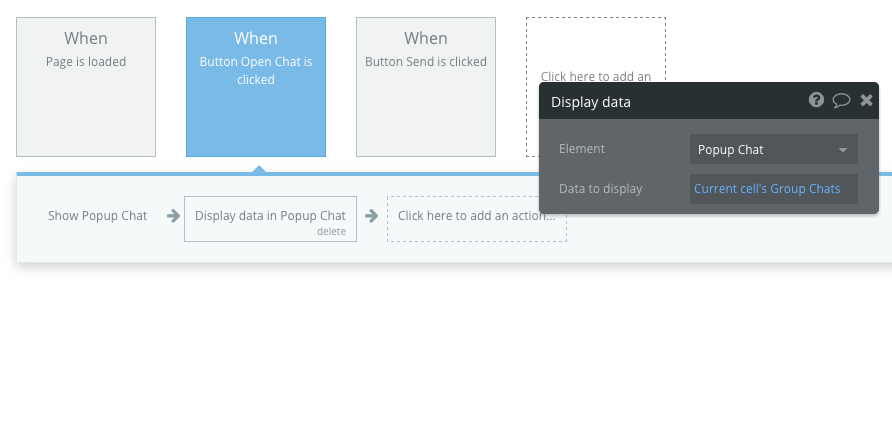Click arrow after Show Popup Chat
Image resolution: width=892 pixels, height=425 pixels.
173,216
